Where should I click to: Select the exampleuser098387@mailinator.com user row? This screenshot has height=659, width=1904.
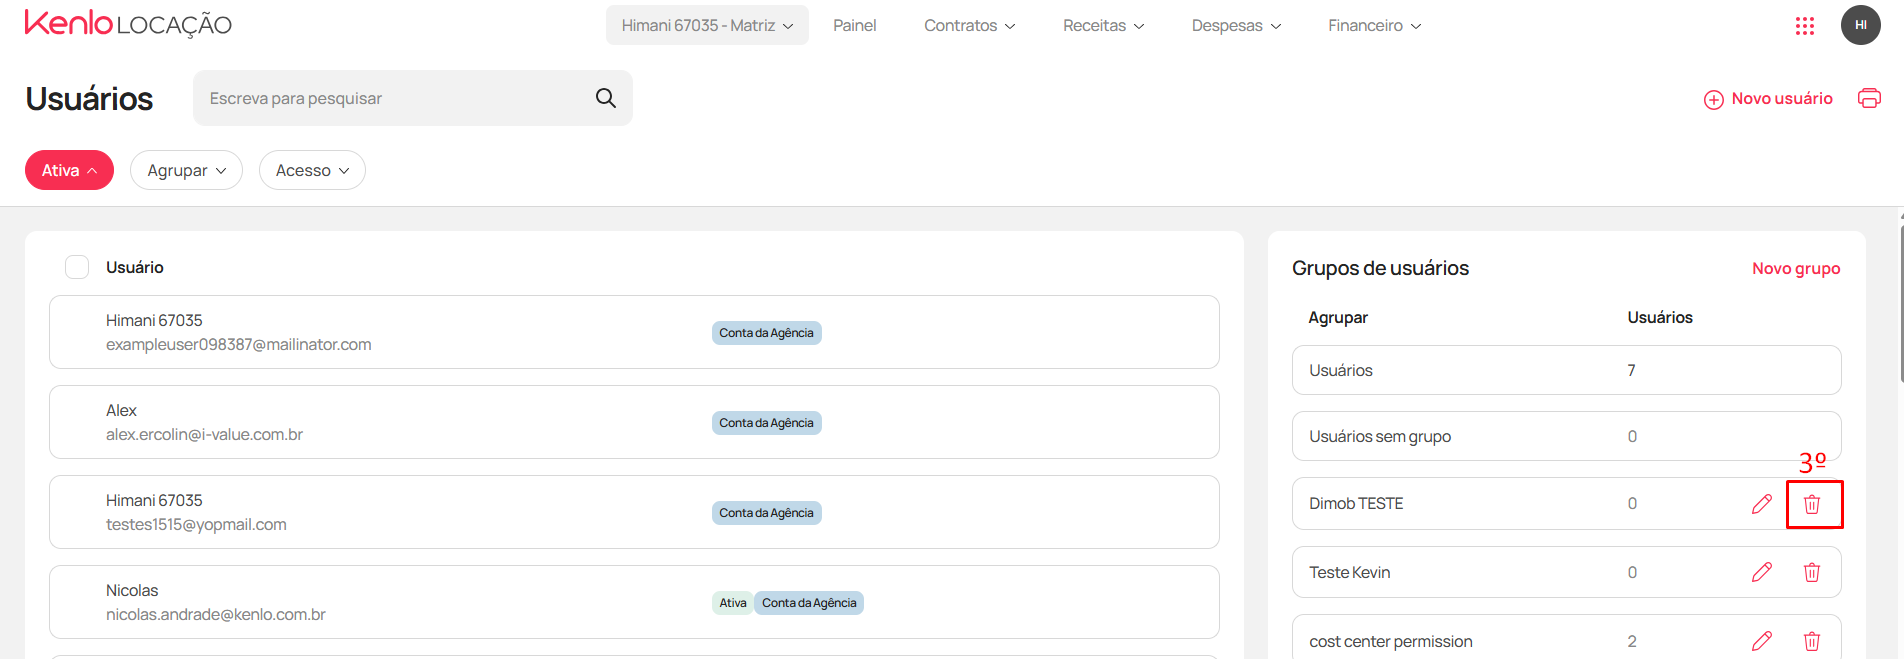pyautogui.click(x=634, y=332)
